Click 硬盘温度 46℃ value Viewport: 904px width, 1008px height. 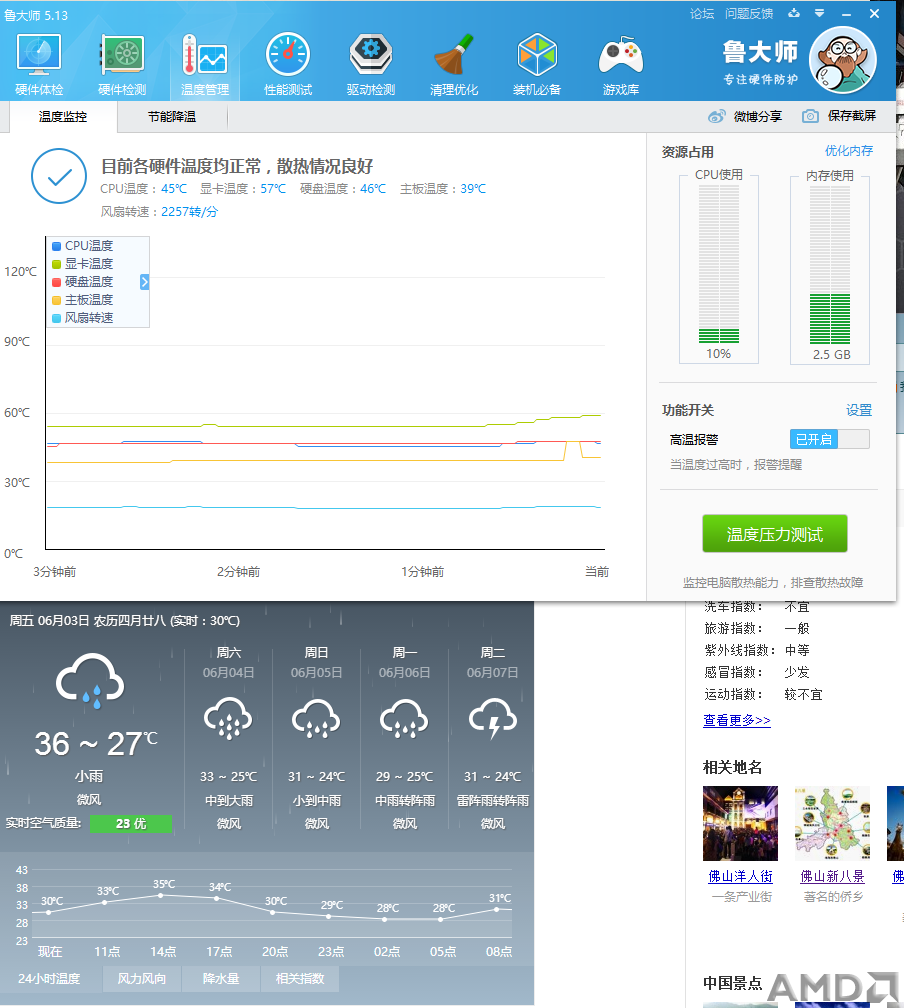point(373,188)
